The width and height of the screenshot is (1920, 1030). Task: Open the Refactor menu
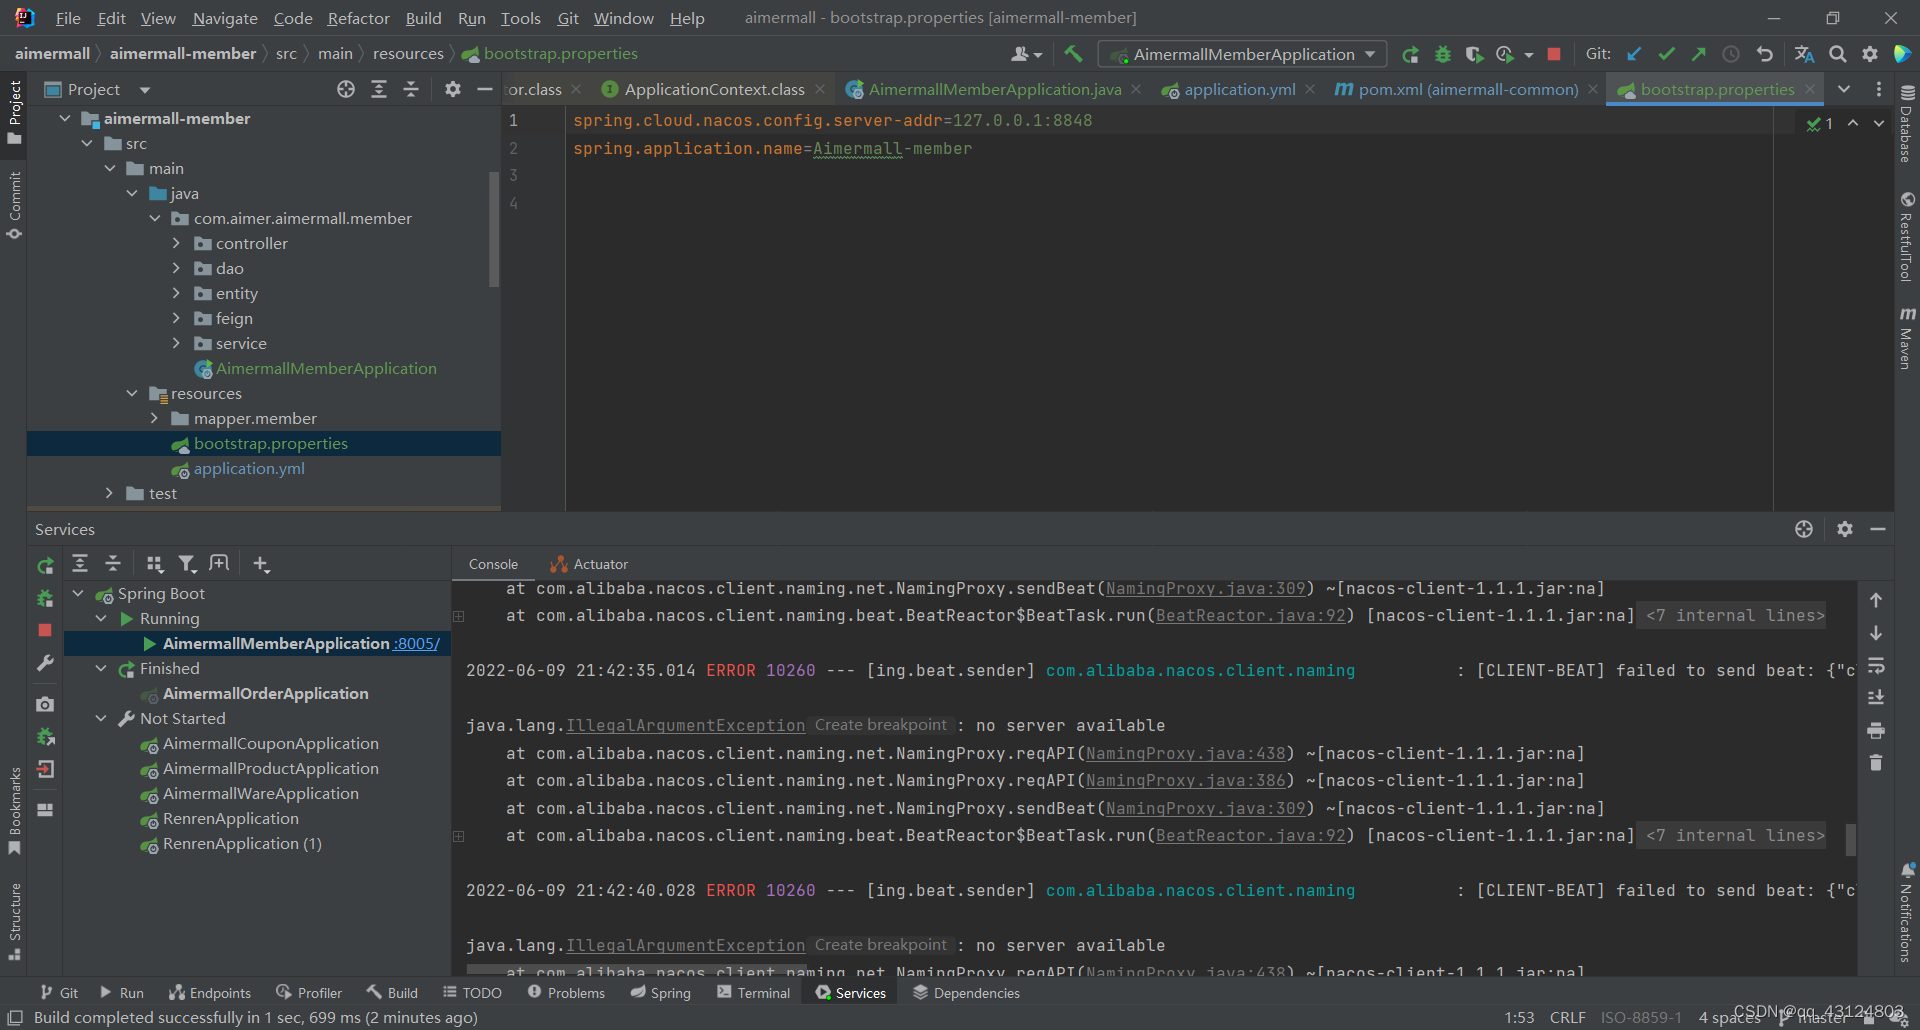pos(358,18)
